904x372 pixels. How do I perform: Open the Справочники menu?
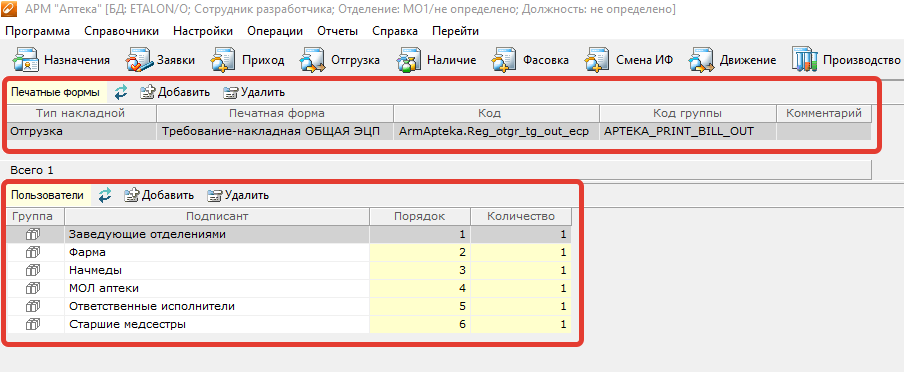click(x=121, y=31)
